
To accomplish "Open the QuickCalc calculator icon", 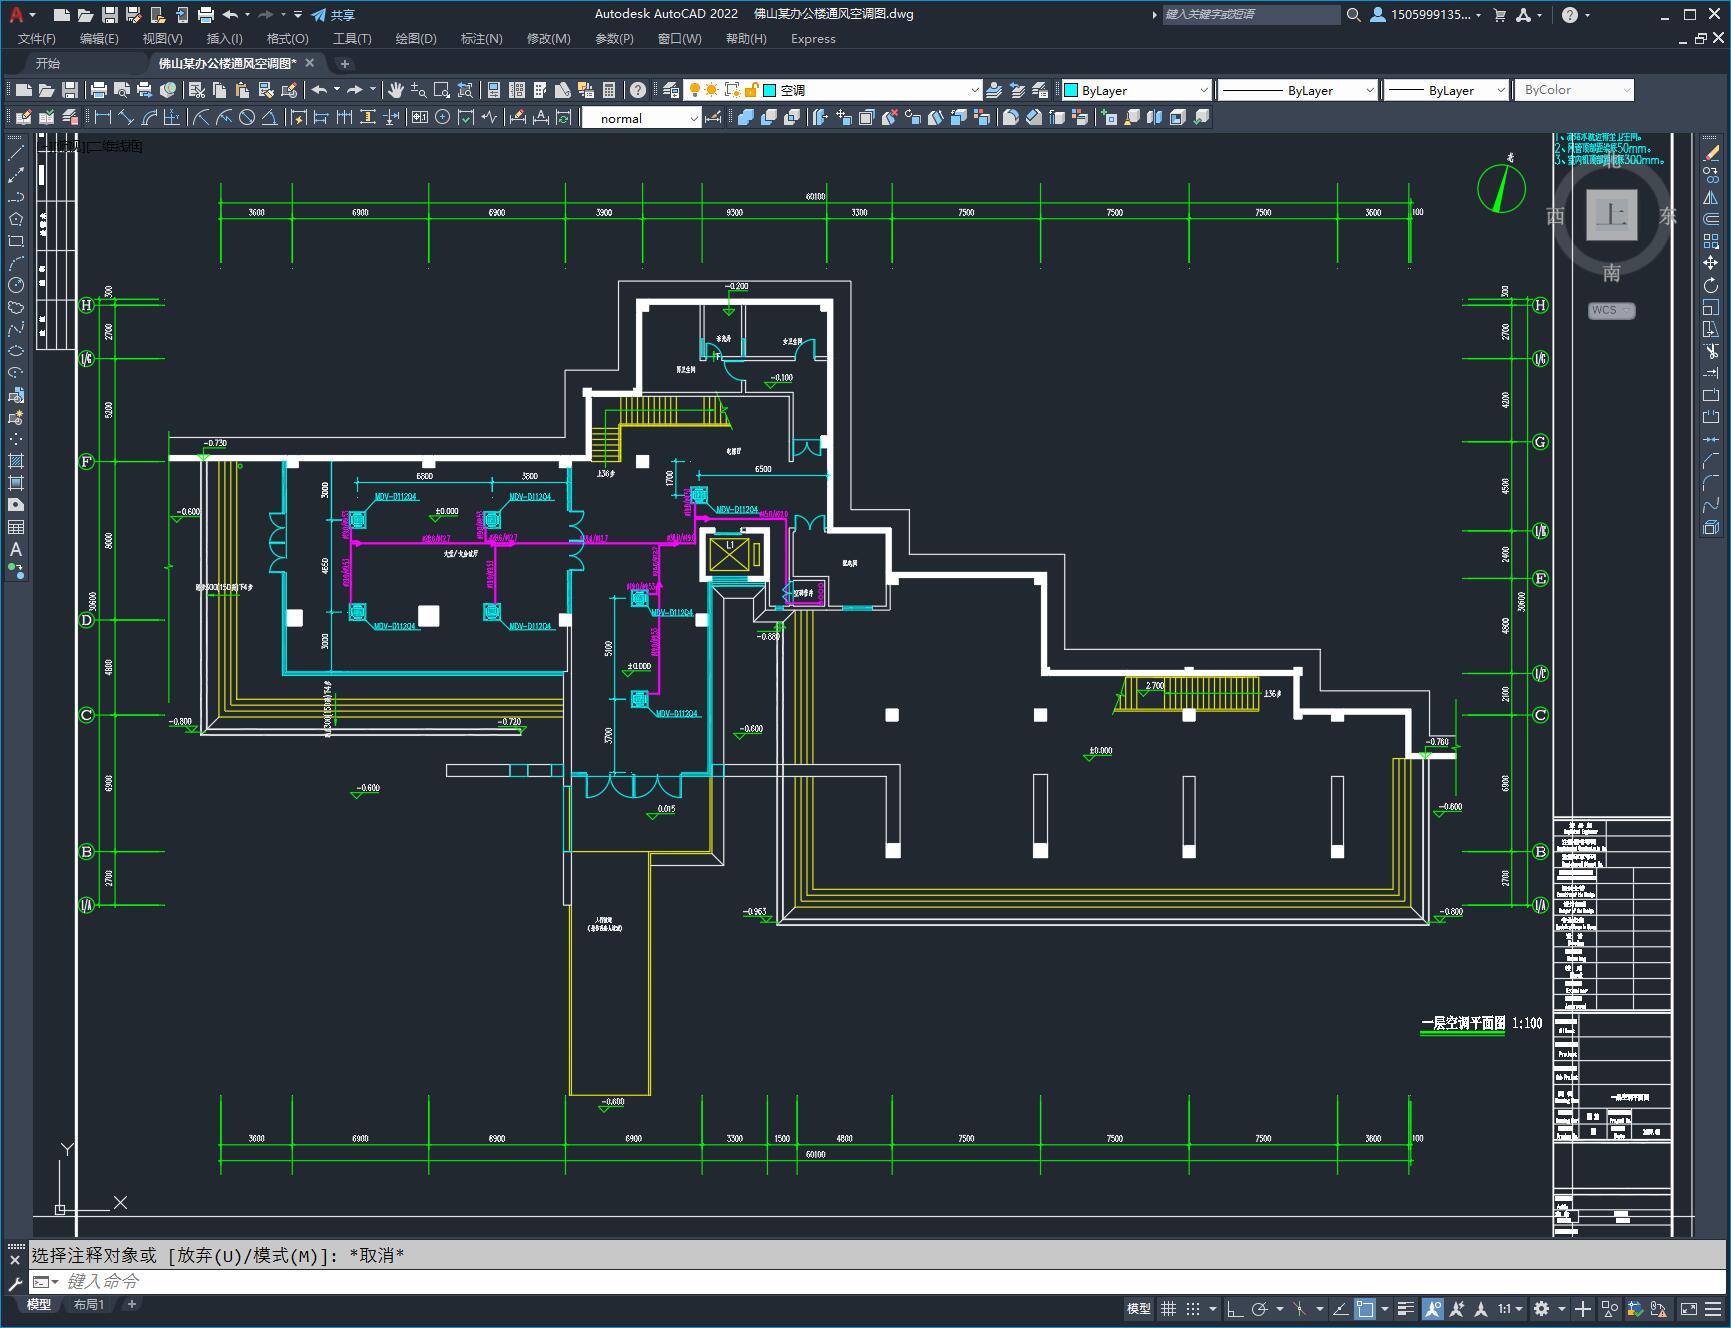I will click(x=609, y=90).
